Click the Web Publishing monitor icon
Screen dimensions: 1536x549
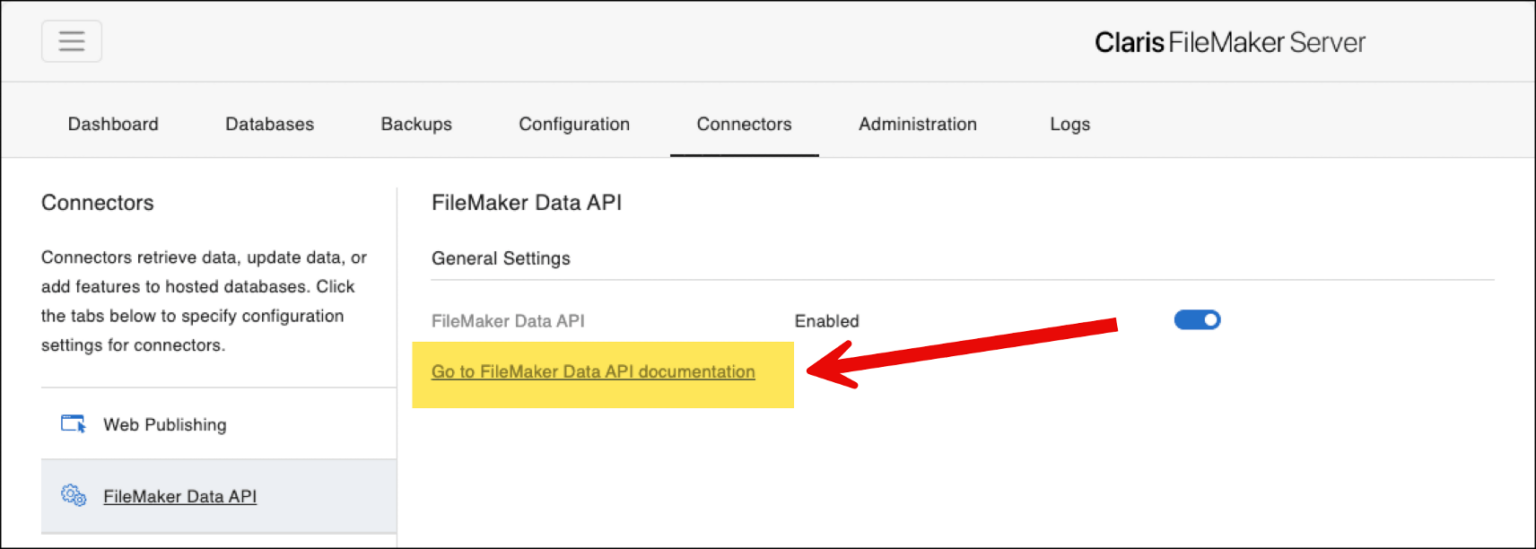click(x=74, y=424)
